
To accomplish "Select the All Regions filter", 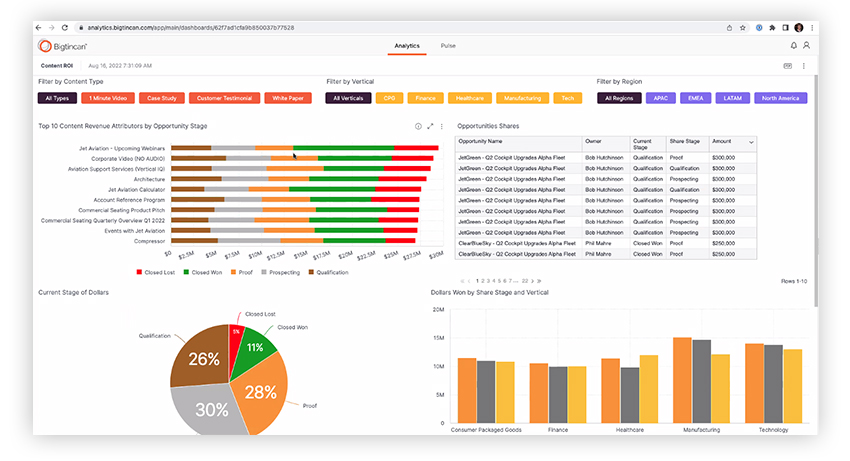I will [x=619, y=98].
